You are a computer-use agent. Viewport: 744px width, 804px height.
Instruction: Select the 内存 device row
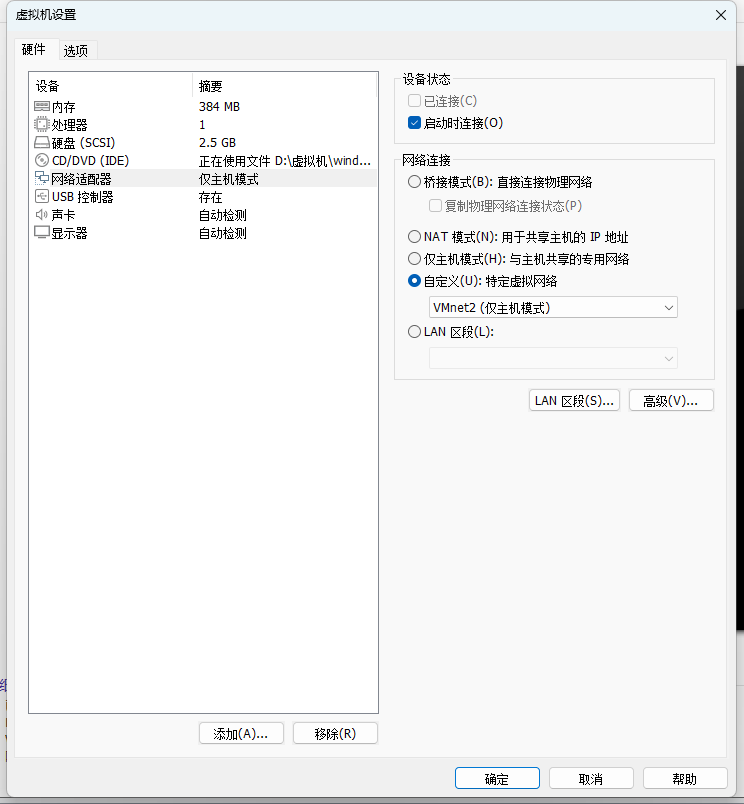tap(204, 107)
